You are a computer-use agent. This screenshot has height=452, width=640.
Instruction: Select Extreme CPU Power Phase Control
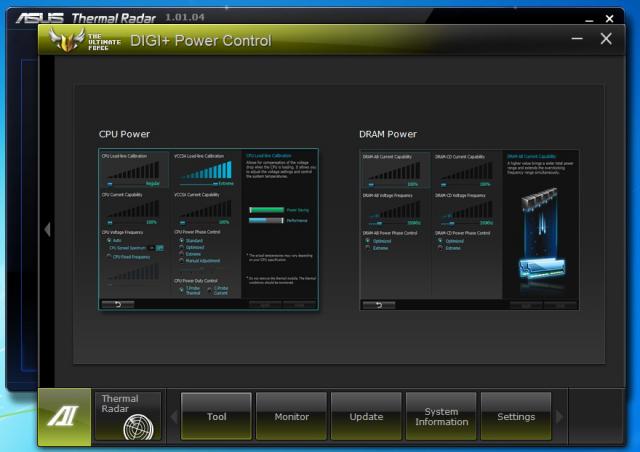pyautogui.click(x=182, y=254)
